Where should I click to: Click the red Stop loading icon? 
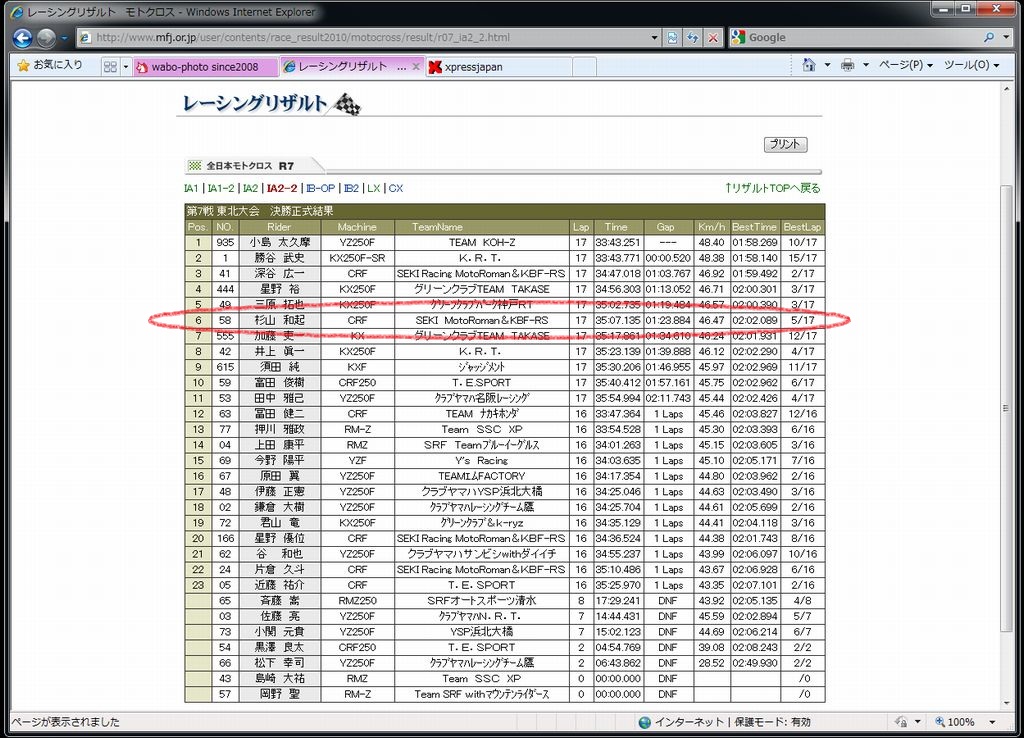(712, 37)
